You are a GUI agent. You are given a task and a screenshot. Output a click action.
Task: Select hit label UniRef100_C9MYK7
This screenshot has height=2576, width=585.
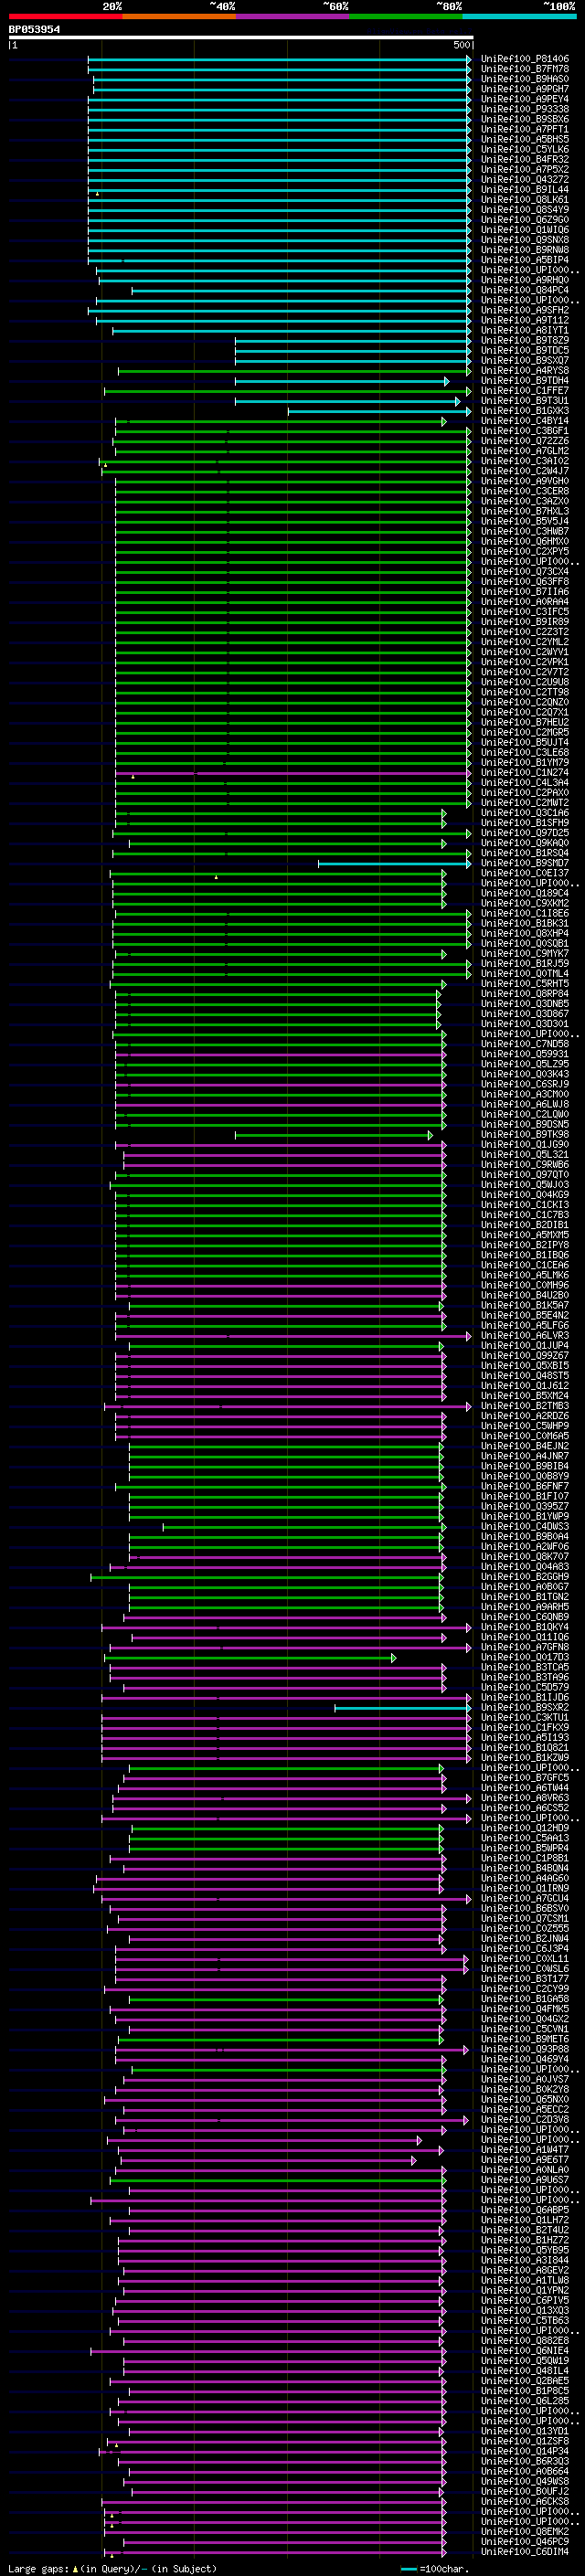pyautogui.click(x=525, y=954)
